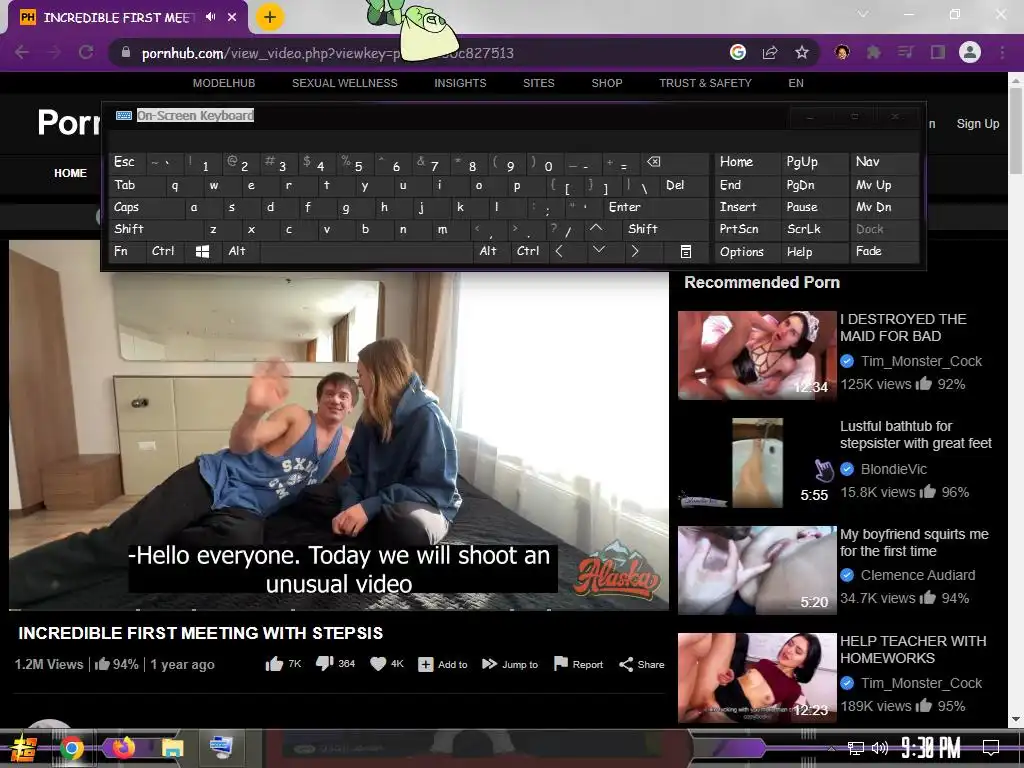Click the thumbs up like icon
This screenshot has width=1024, height=768.
pos(274,664)
